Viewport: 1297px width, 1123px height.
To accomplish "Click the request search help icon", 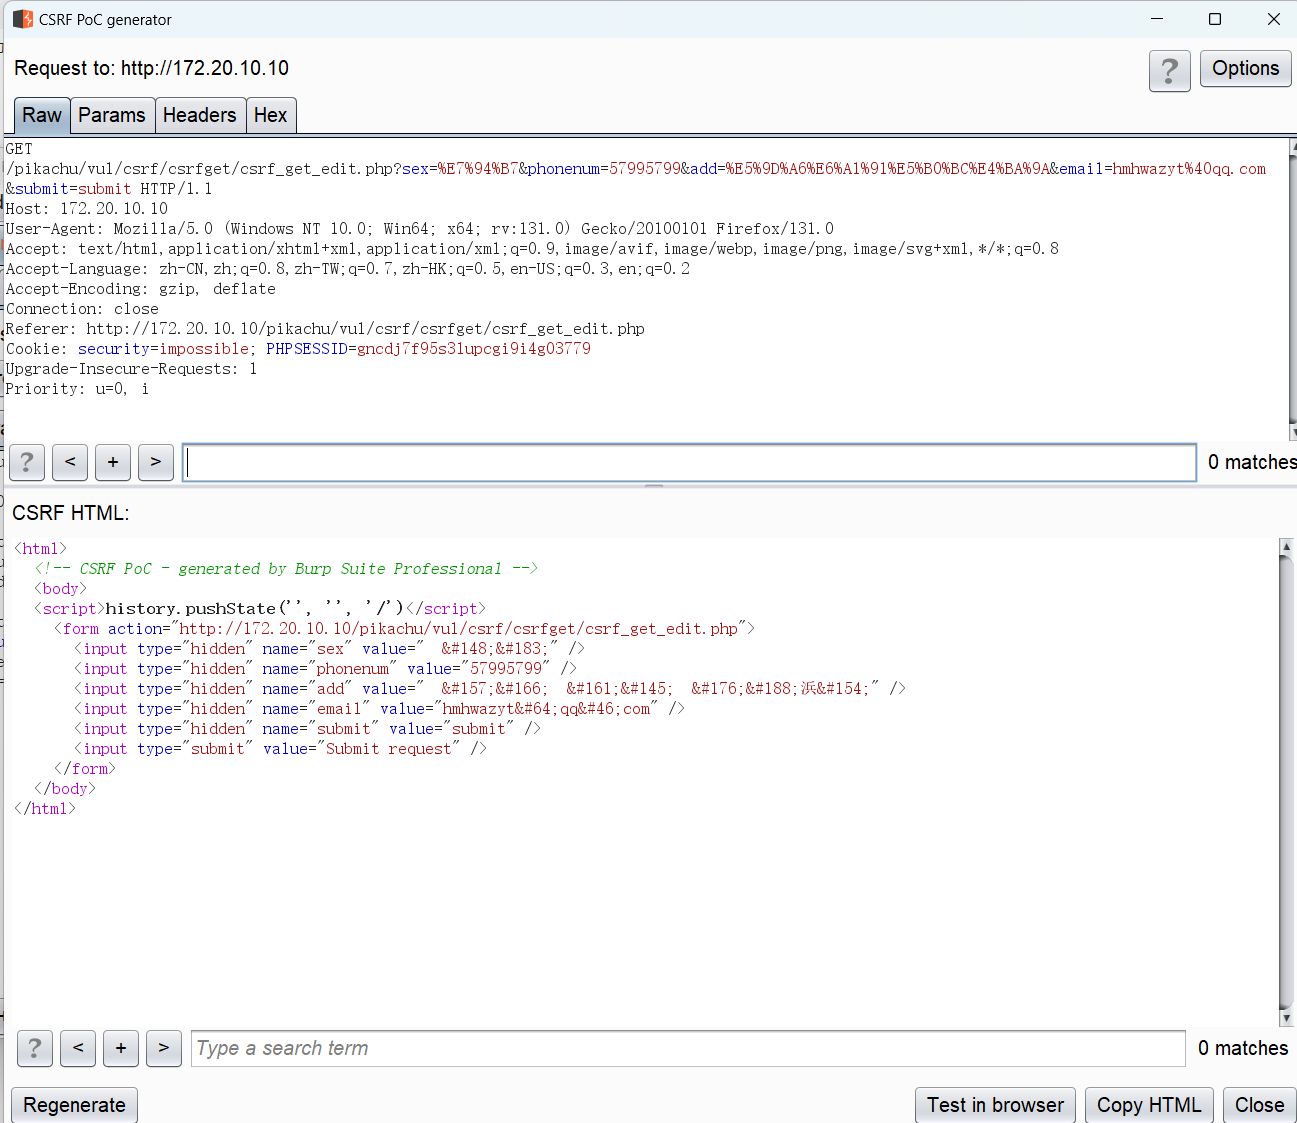I will (x=26, y=462).
